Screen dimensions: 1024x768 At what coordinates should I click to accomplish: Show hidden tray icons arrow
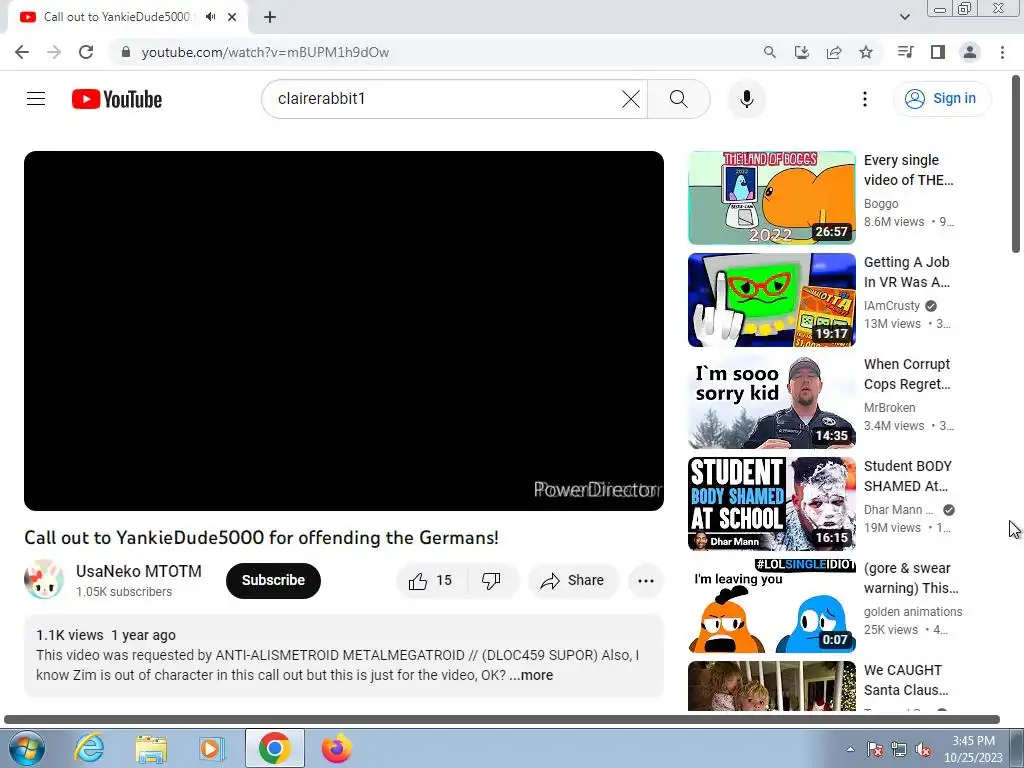click(850, 749)
